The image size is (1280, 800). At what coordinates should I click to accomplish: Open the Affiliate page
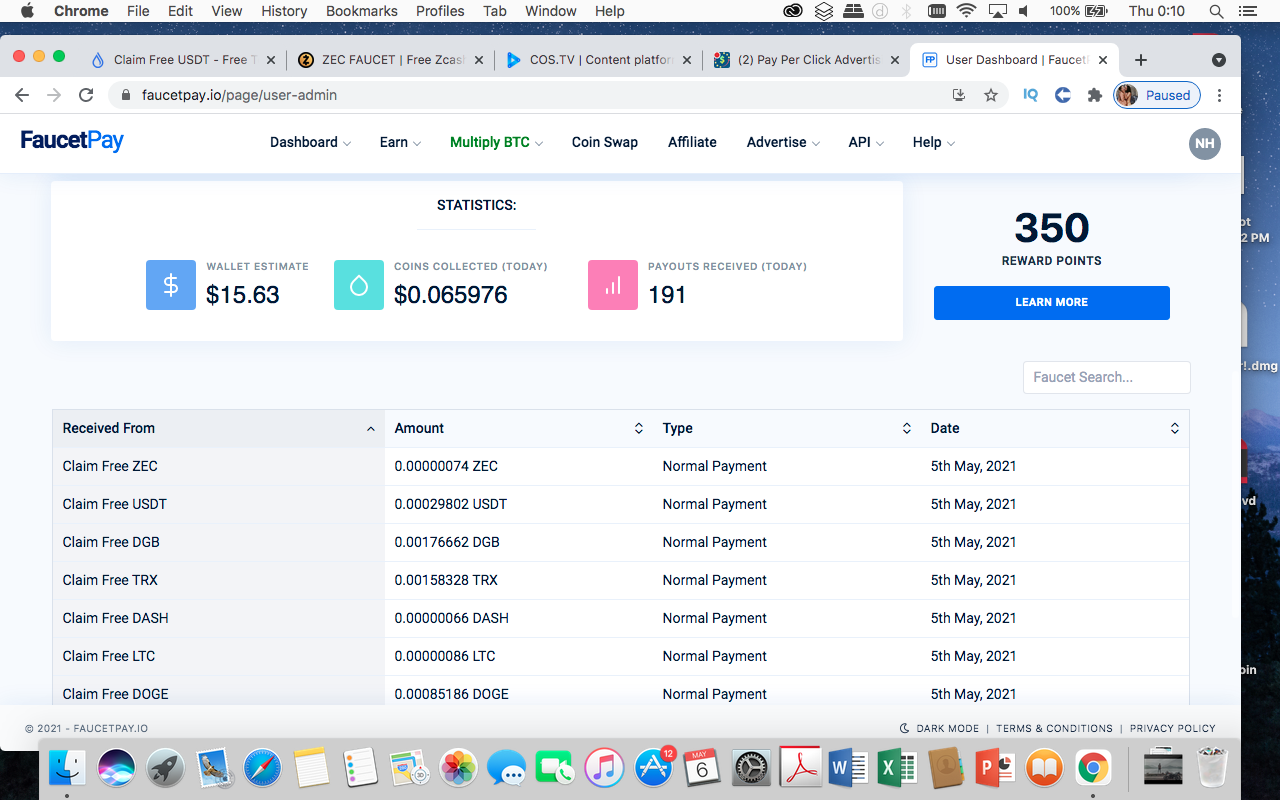tap(692, 142)
